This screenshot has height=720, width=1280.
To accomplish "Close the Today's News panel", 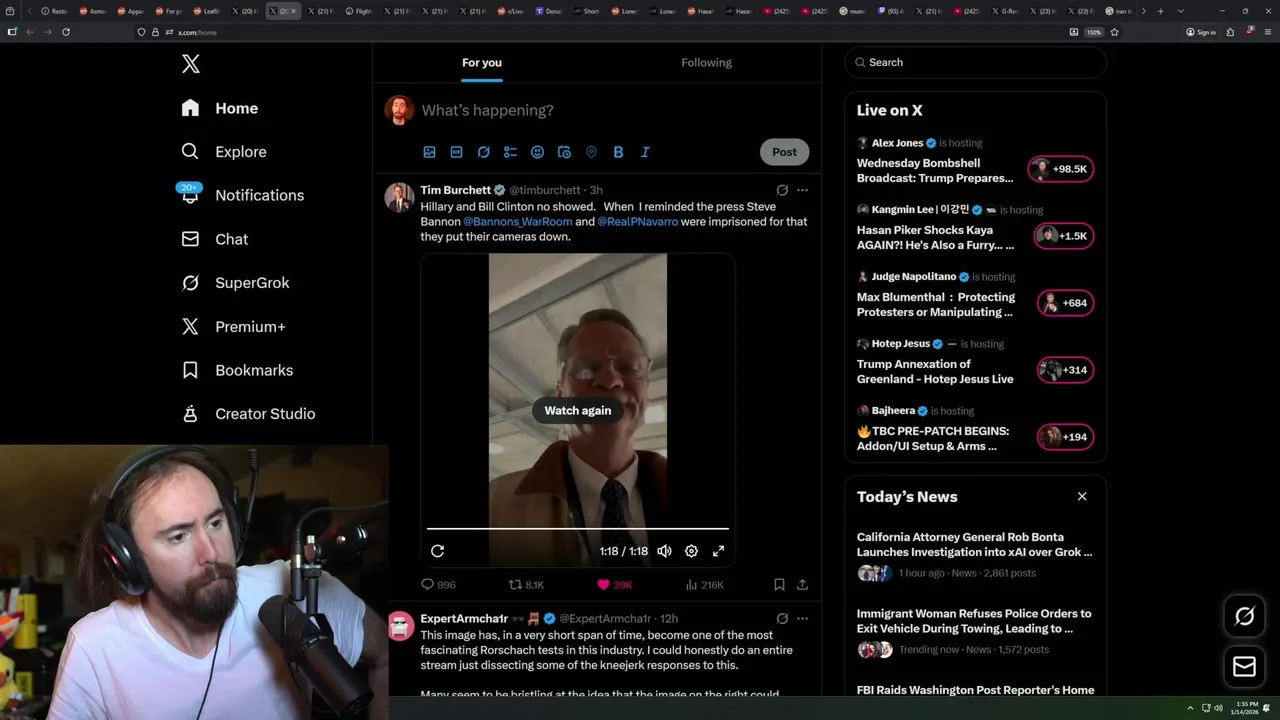I will click(1082, 496).
